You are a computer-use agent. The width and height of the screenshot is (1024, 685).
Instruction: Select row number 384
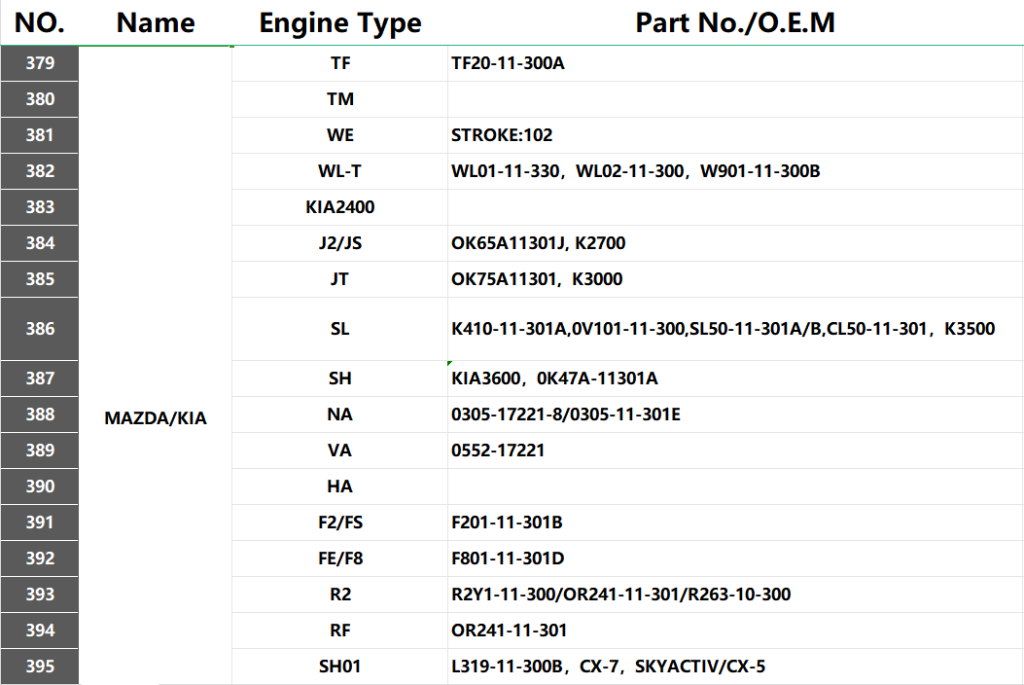39,243
